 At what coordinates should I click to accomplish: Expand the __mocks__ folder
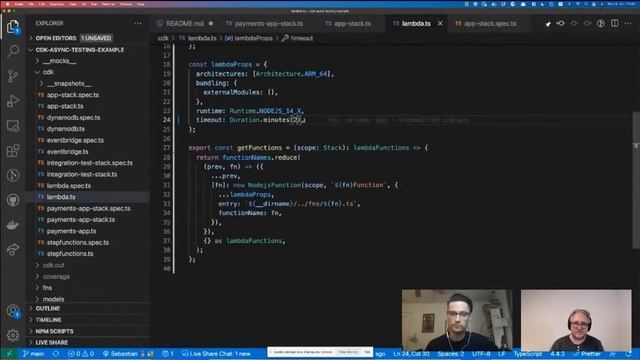59,61
